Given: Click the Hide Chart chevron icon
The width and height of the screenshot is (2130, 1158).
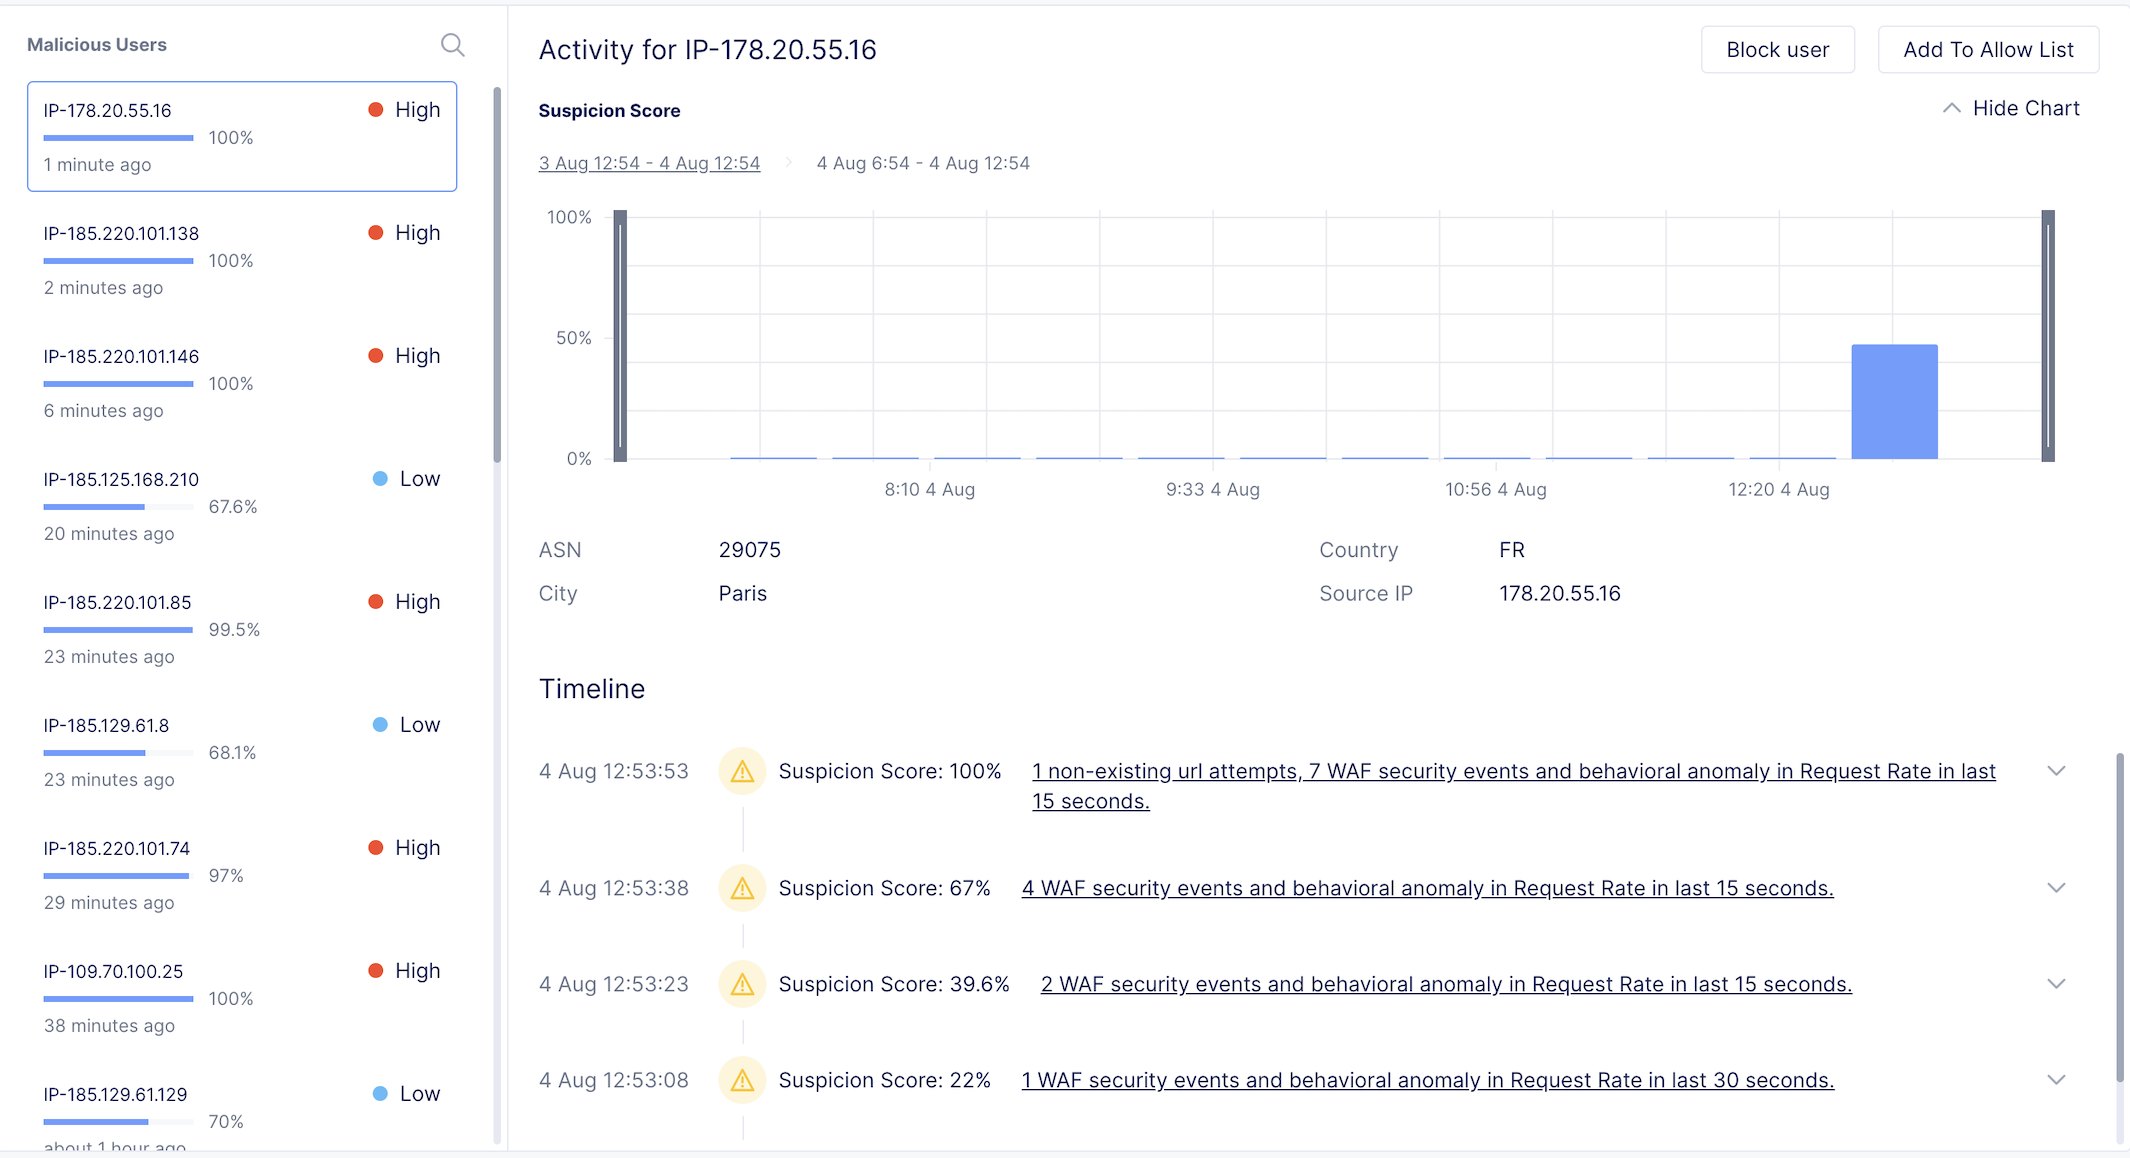Looking at the screenshot, I should coord(1951,108).
